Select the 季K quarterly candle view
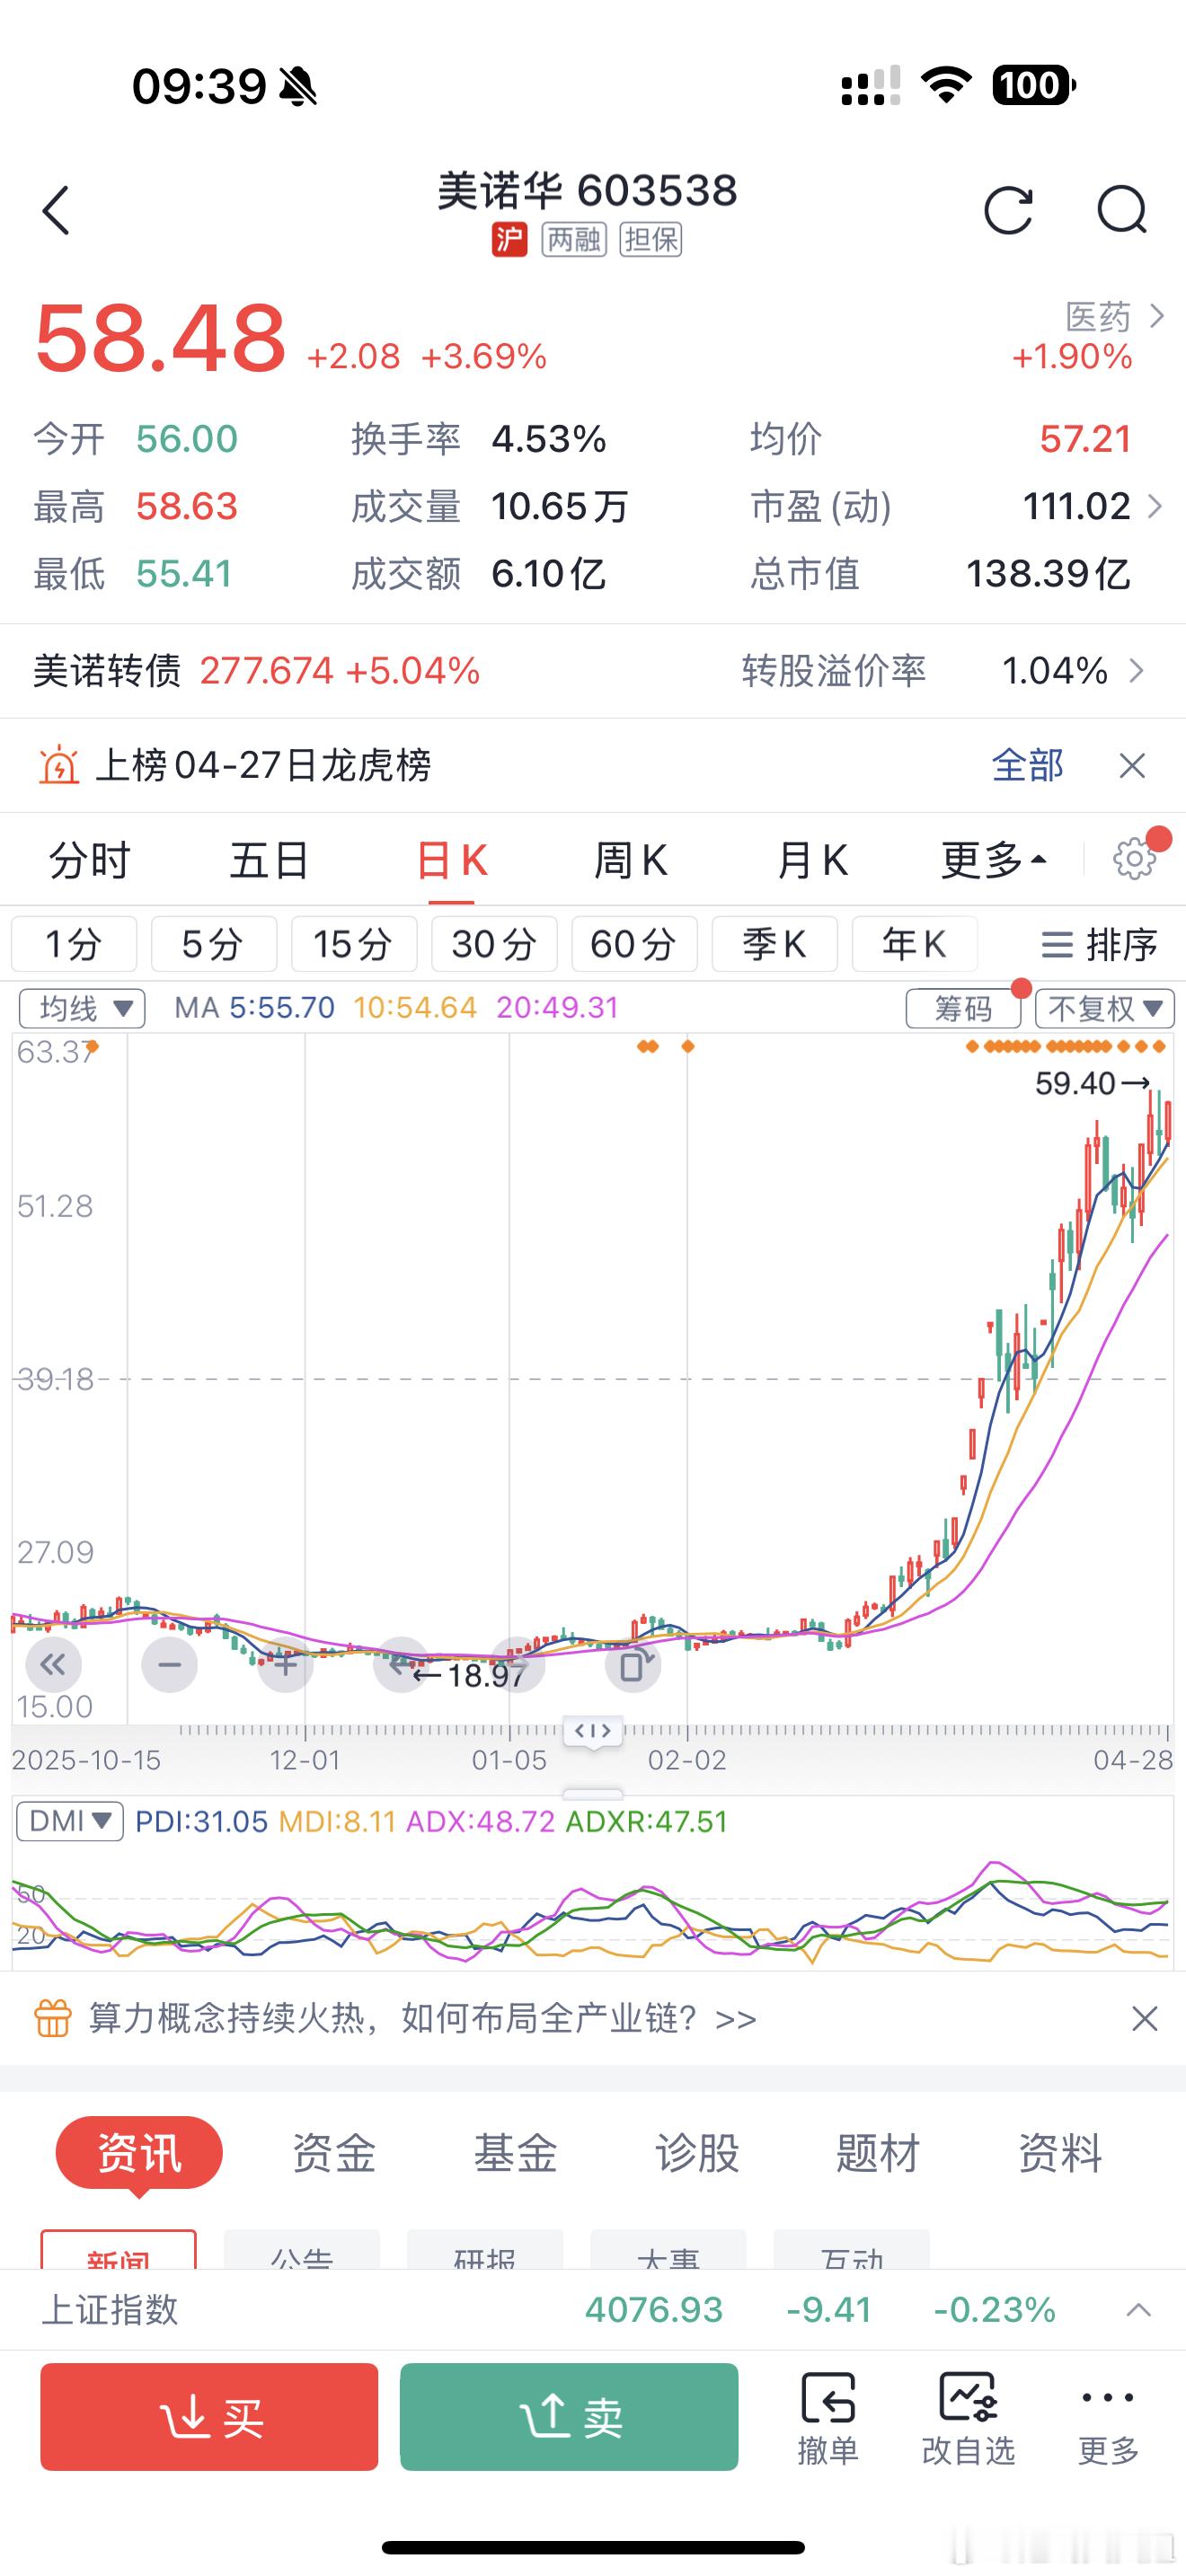 [x=774, y=943]
